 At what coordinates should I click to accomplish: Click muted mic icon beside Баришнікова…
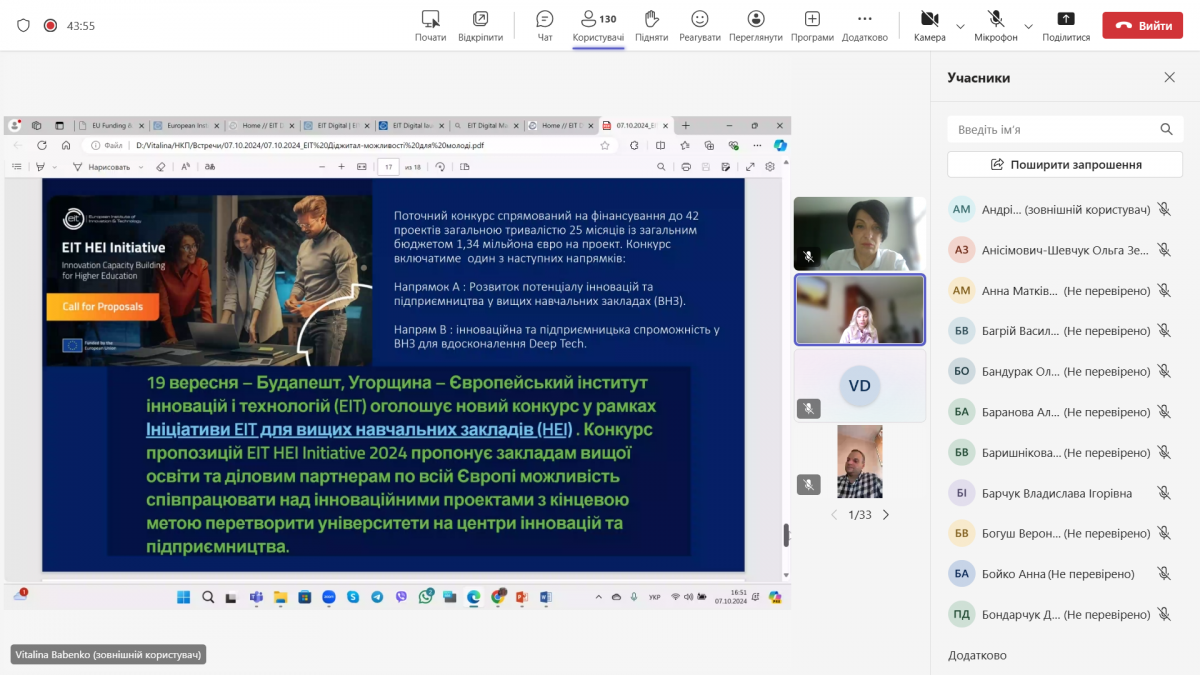pos(1164,452)
